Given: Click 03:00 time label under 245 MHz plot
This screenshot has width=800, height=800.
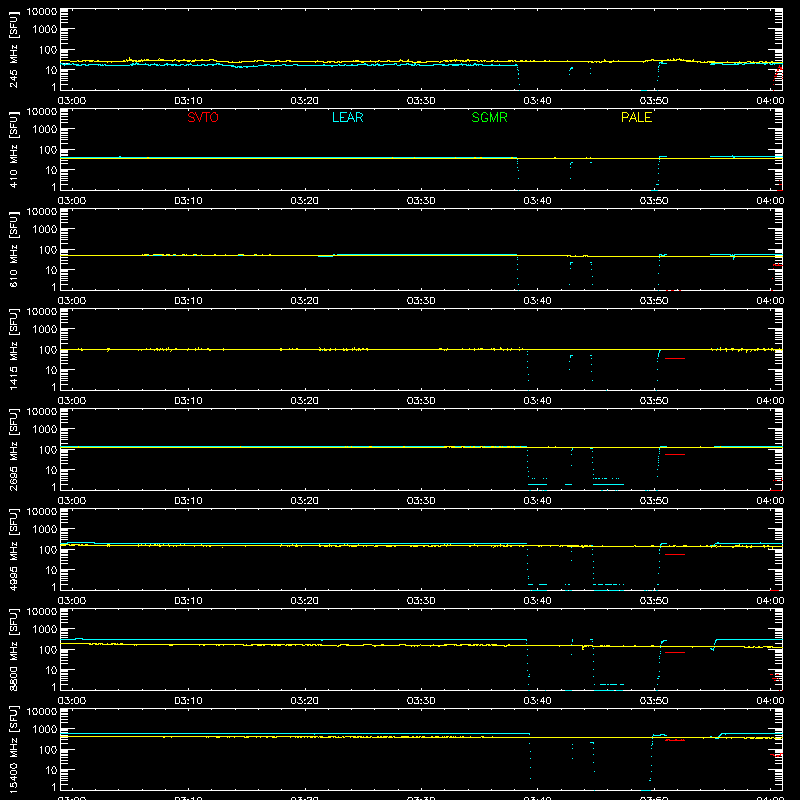Looking at the screenshot, I should coord(72,101).
